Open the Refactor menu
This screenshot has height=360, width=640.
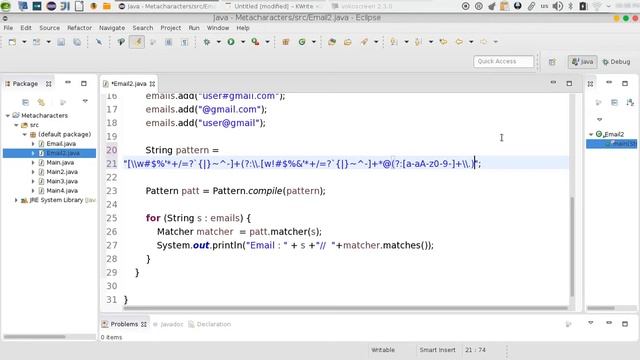[x=79, y=28]
